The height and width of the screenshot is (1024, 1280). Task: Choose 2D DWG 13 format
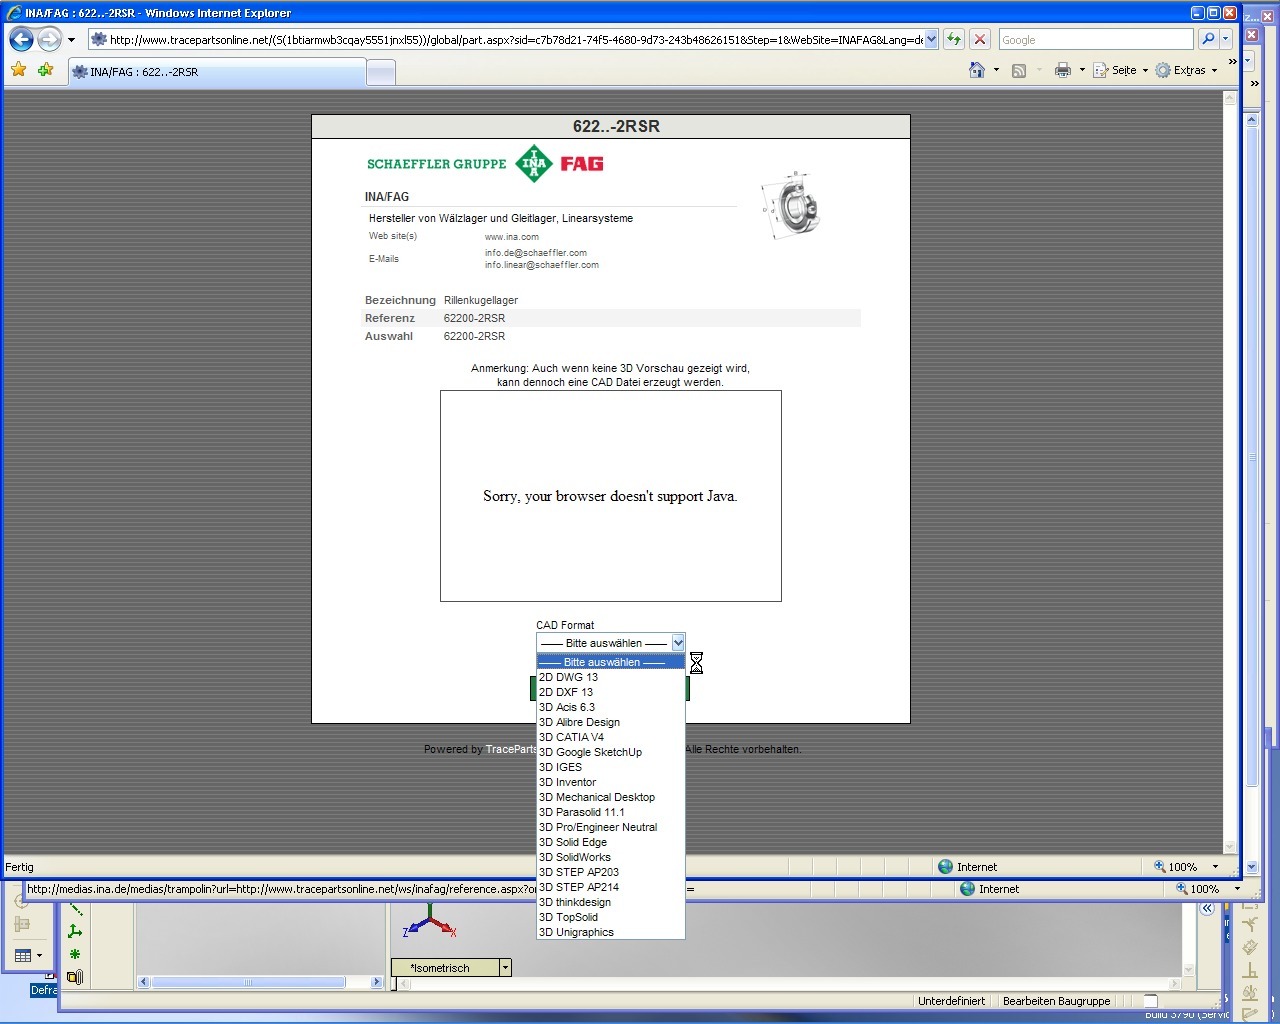click(x=611, y=677)
